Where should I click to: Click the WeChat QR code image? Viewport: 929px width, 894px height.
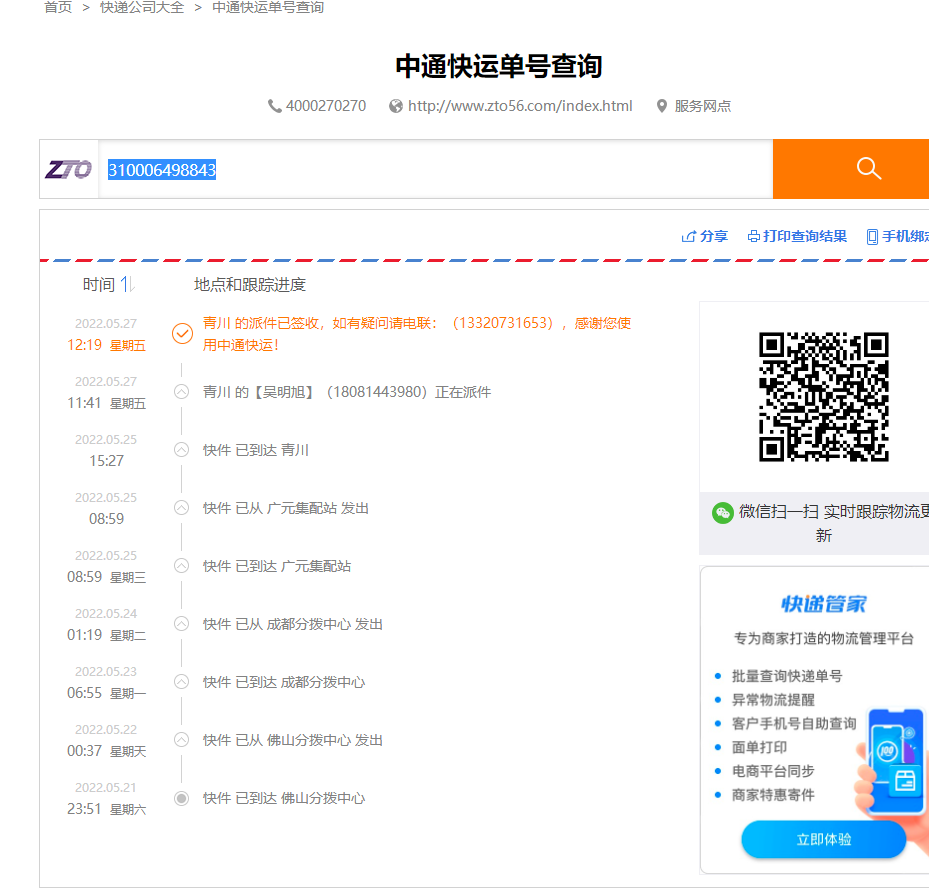[824, 397]
